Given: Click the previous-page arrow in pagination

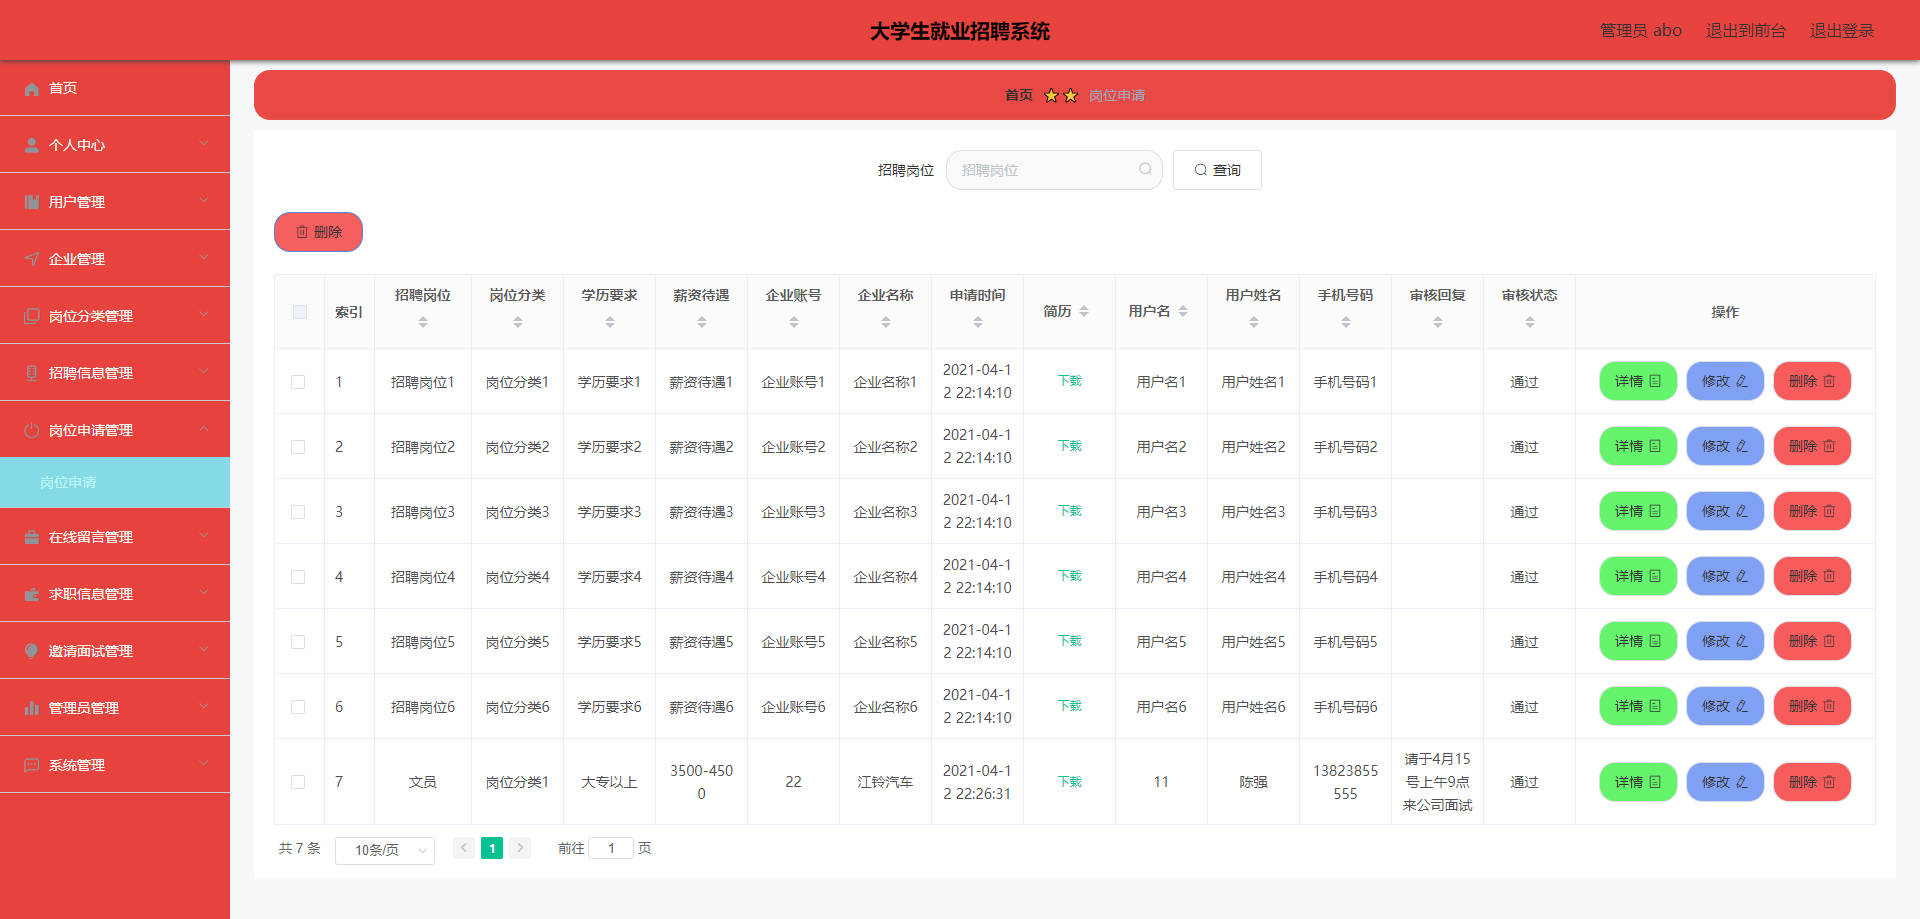Looking at the screenshot, I should [x=464, y=848].
